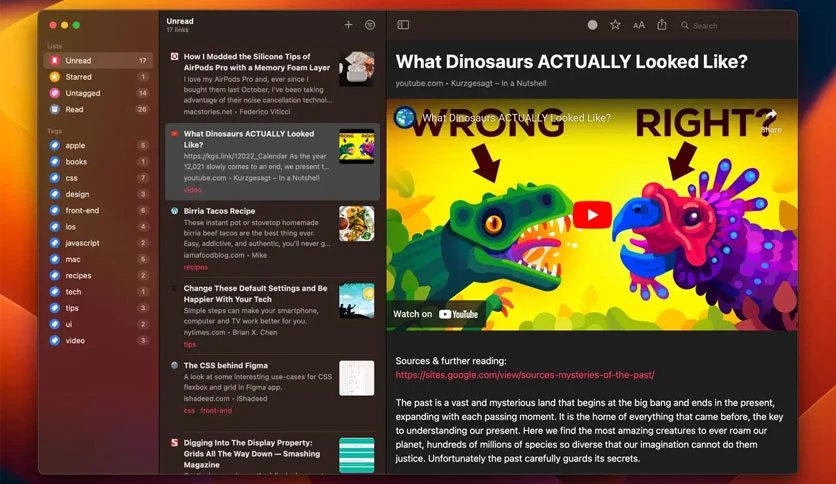Open the Read list
Image resolution: width=836 pixels, height=484 pixels.
[98, 109]
